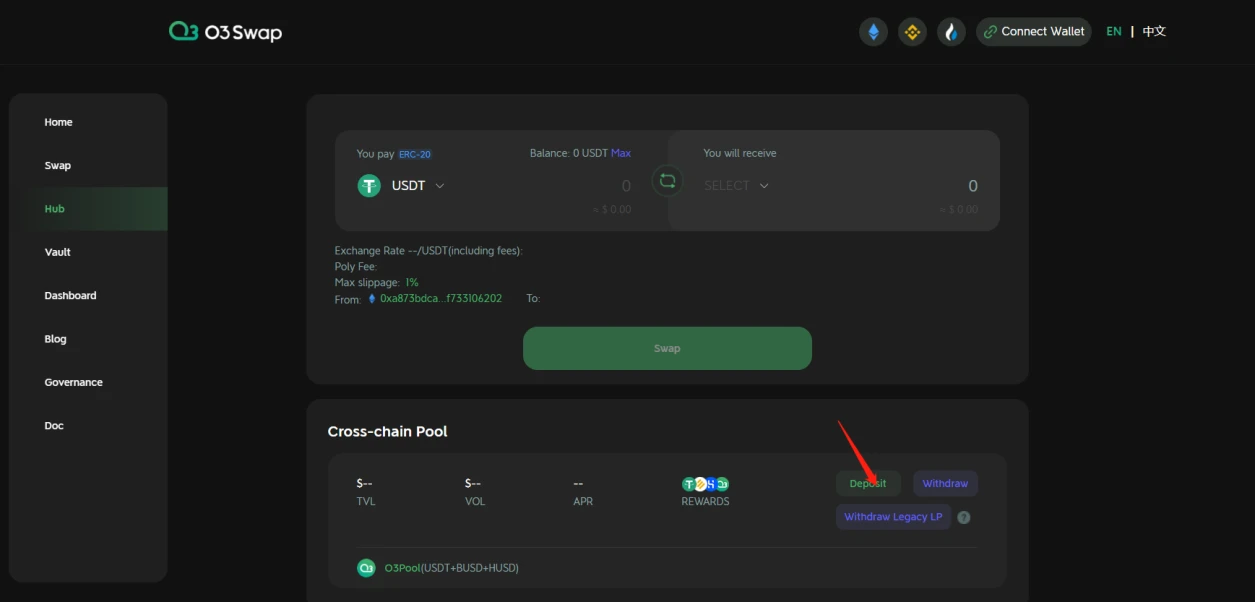Switch to the Ethereum network icon
This screenshot has height=602, width=1255.
click(873, 32)
